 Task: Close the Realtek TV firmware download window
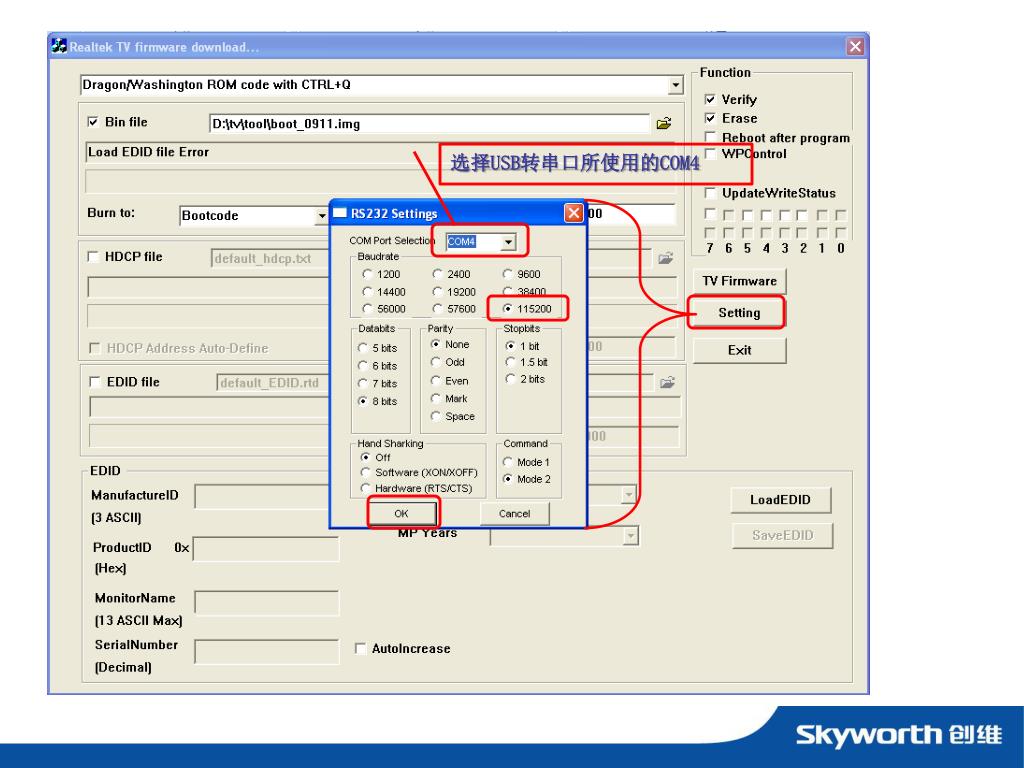pyautogui.click(x=856, y=46)
